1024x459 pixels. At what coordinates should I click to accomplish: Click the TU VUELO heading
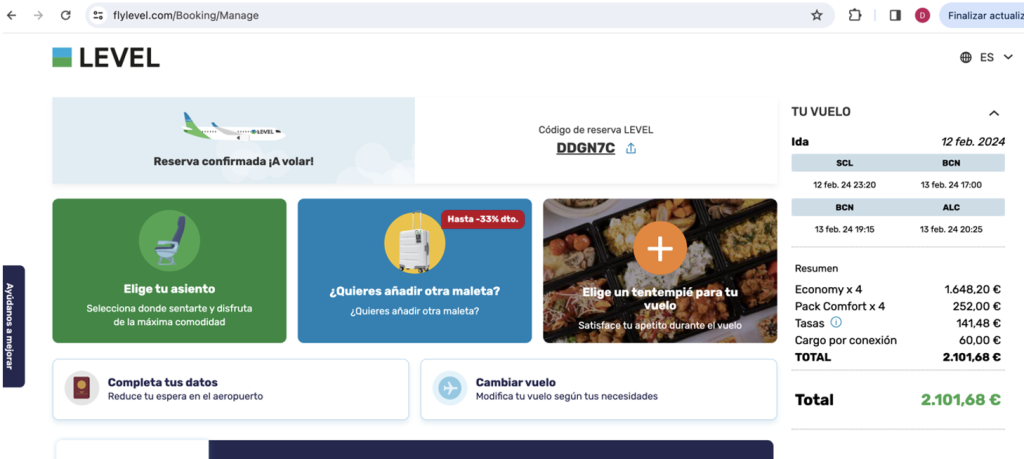tap(821, 112)
